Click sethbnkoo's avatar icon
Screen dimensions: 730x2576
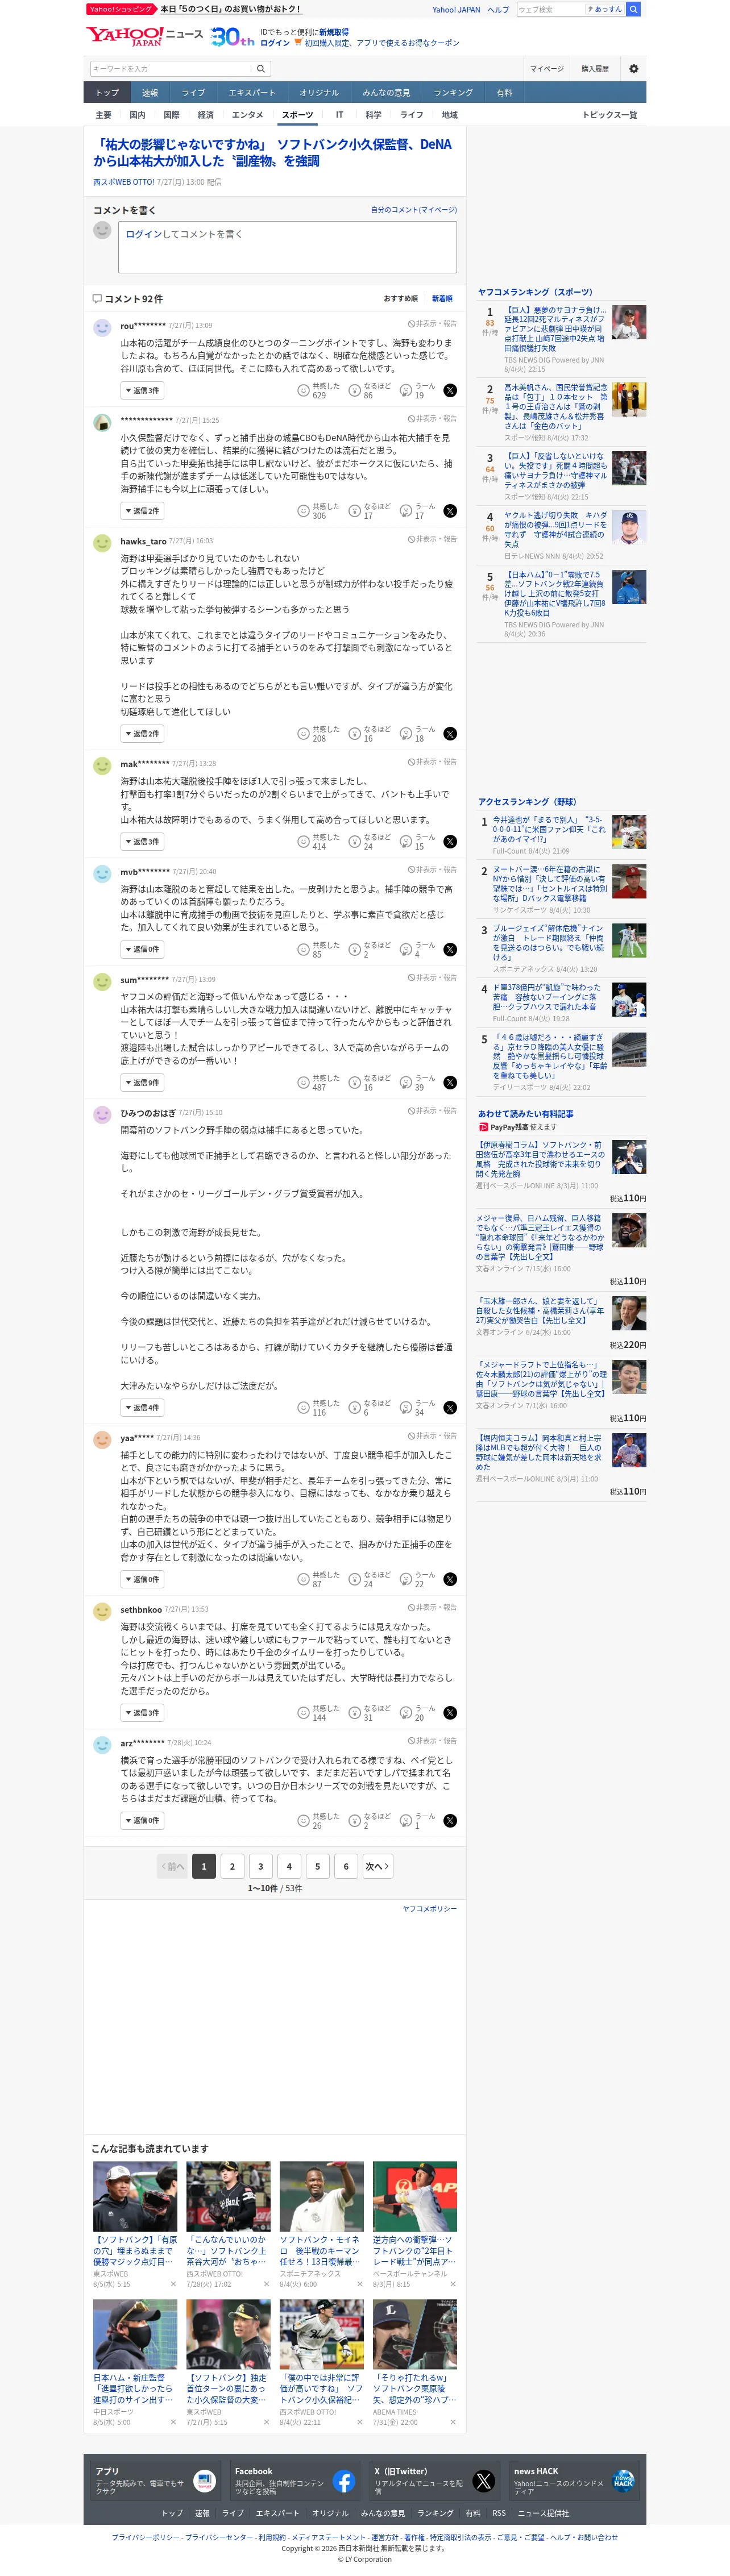coord(102,1612)
